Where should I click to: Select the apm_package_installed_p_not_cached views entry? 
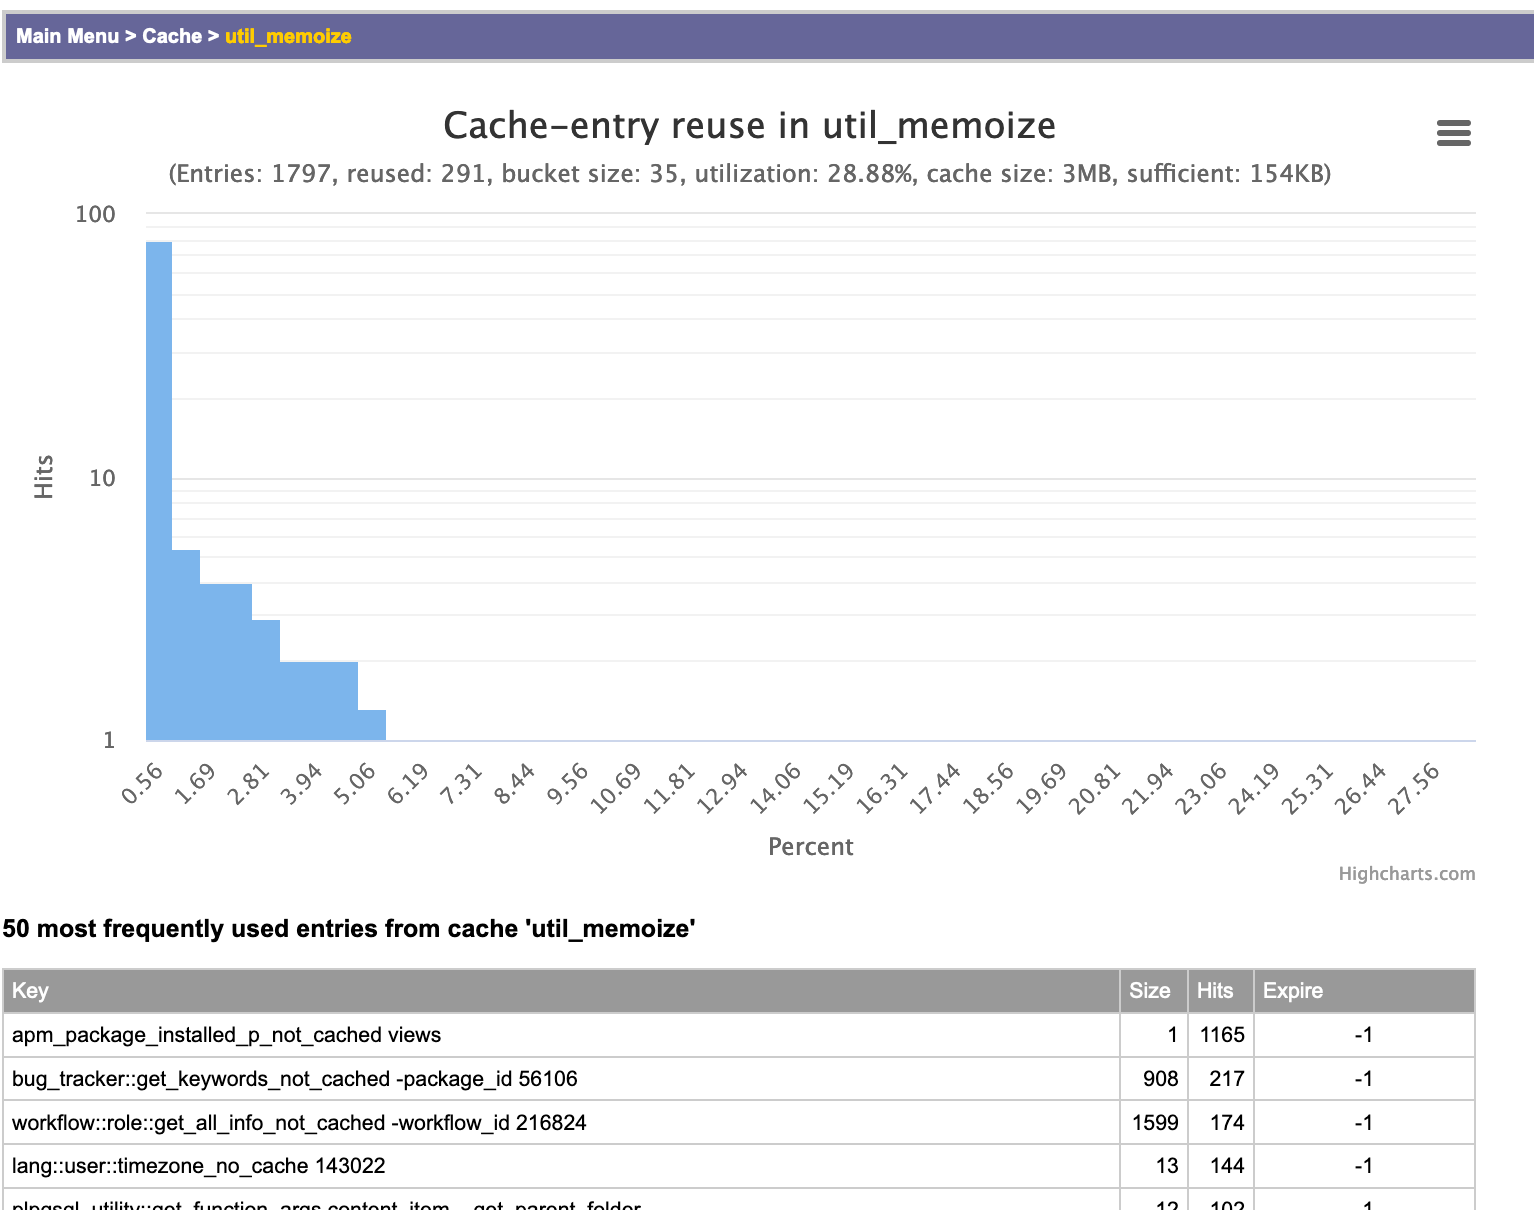pyautogui.click(x=226, y=1035)
